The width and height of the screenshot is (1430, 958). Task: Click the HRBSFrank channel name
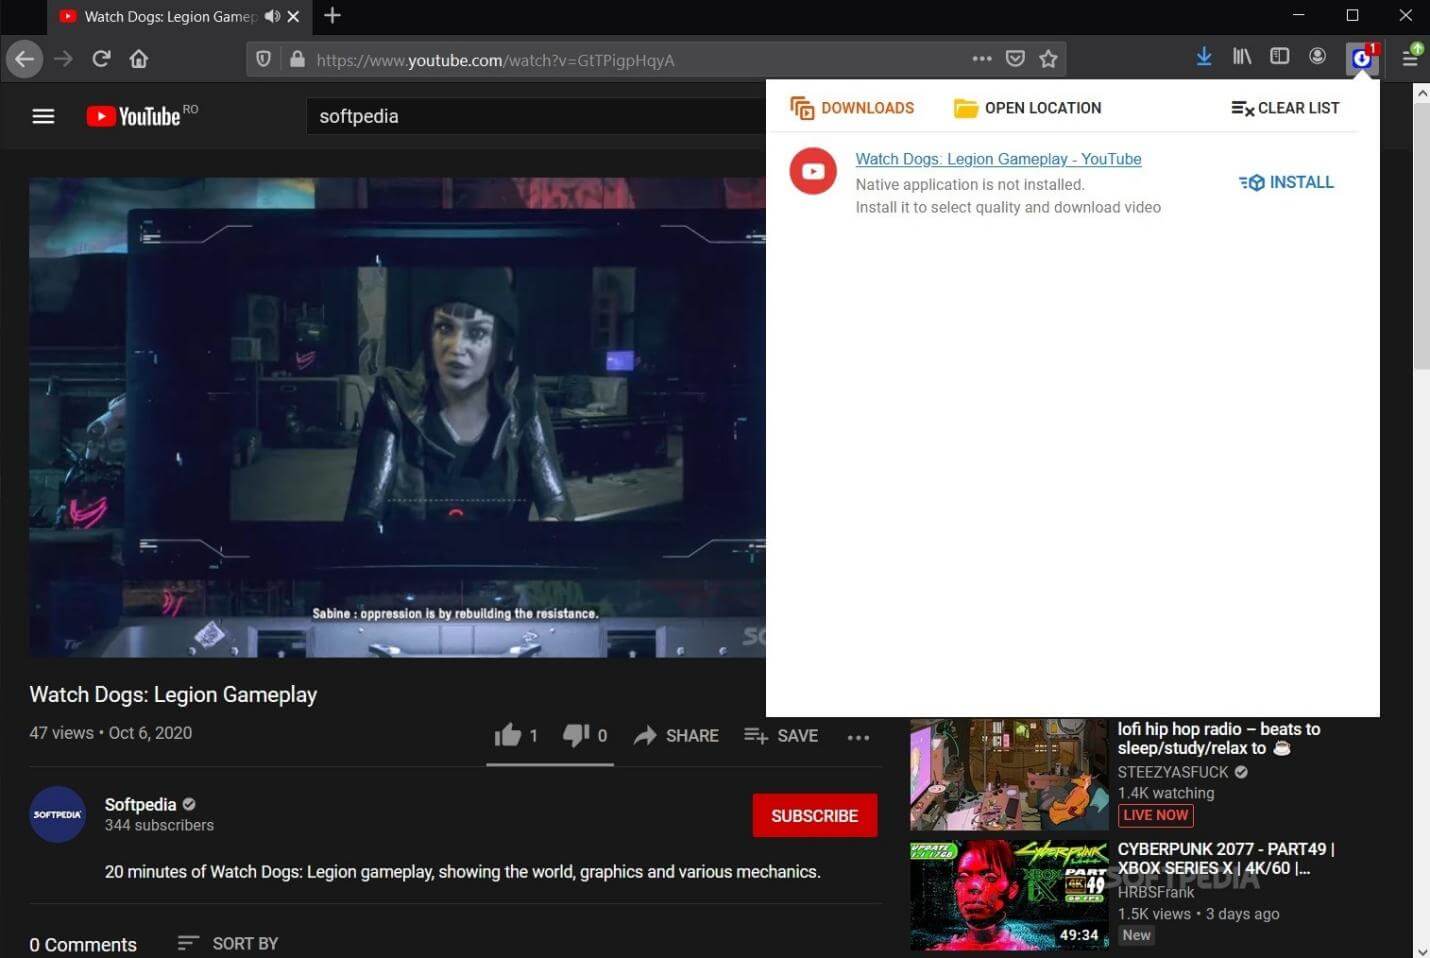point(1156,892)
